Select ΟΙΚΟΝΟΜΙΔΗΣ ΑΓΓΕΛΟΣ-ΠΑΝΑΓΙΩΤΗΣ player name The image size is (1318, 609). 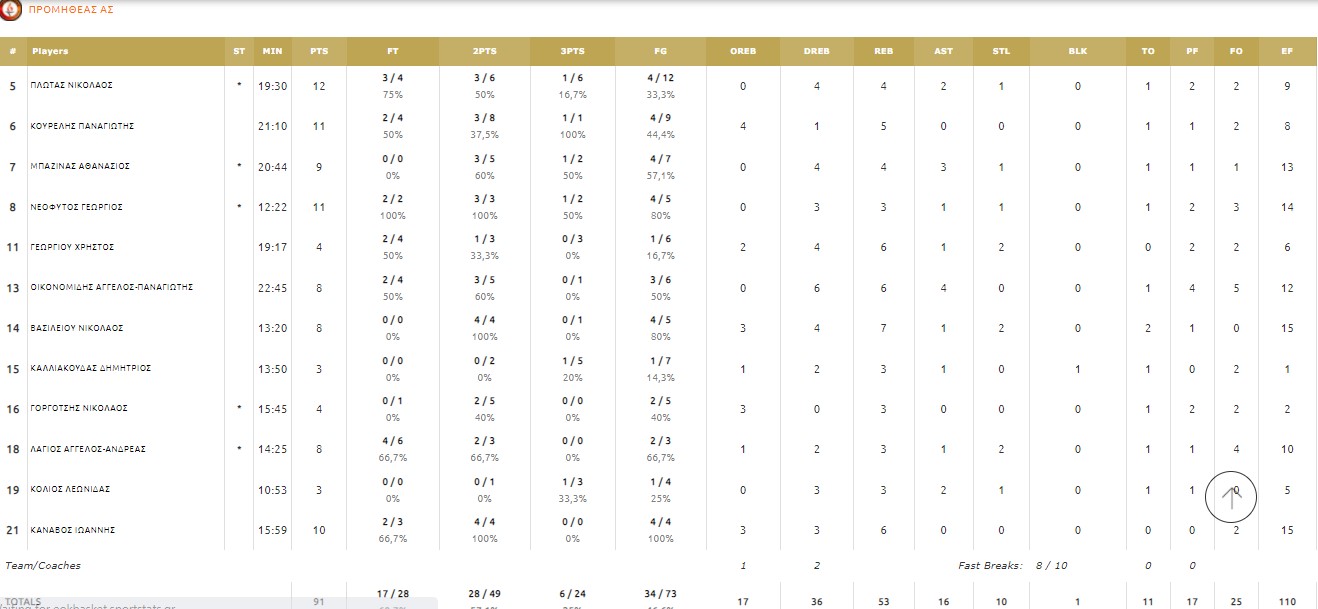111,287
